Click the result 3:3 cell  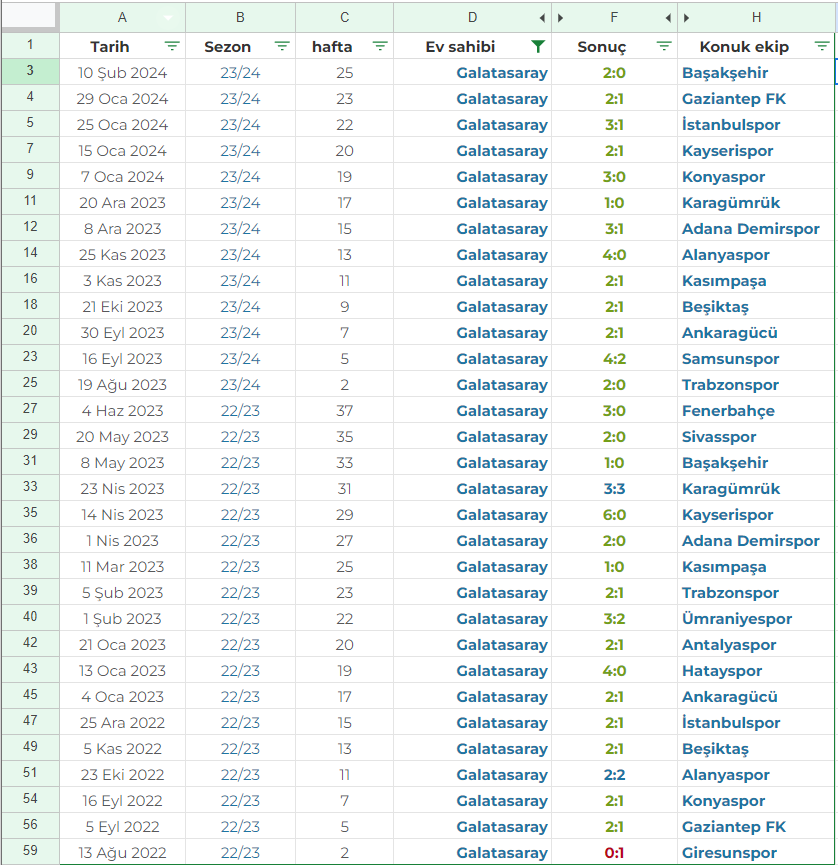pyautogui.click(x=614, y=488)
